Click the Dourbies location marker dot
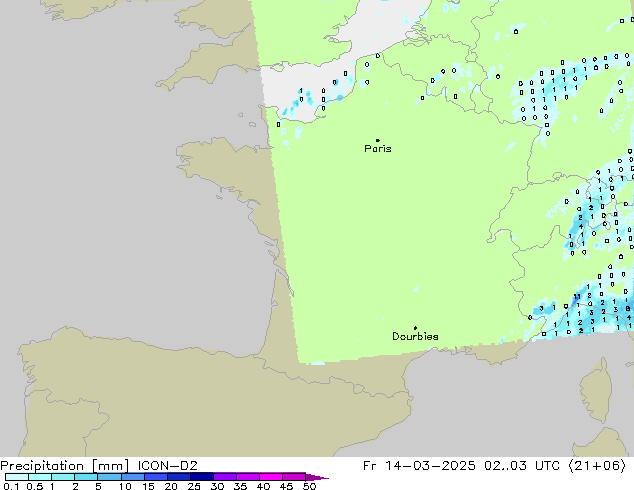This screenshot has height=490, width=634. [x=415, y=328]
